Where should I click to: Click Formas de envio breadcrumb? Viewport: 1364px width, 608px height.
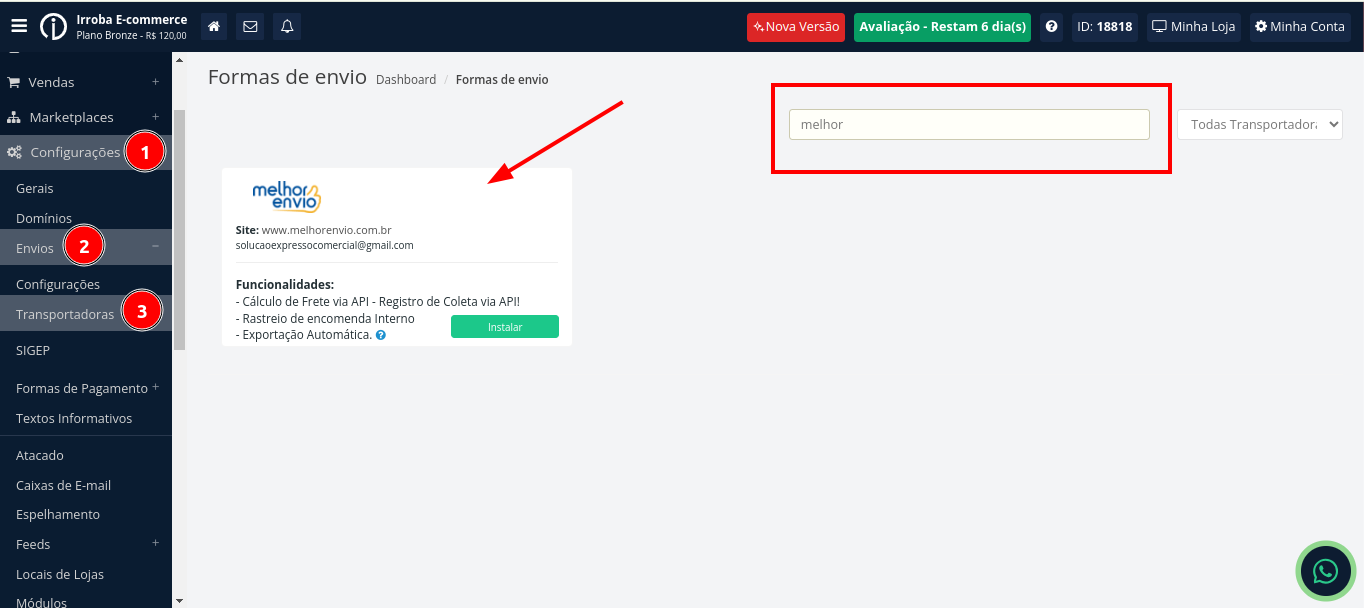(502, 80)
